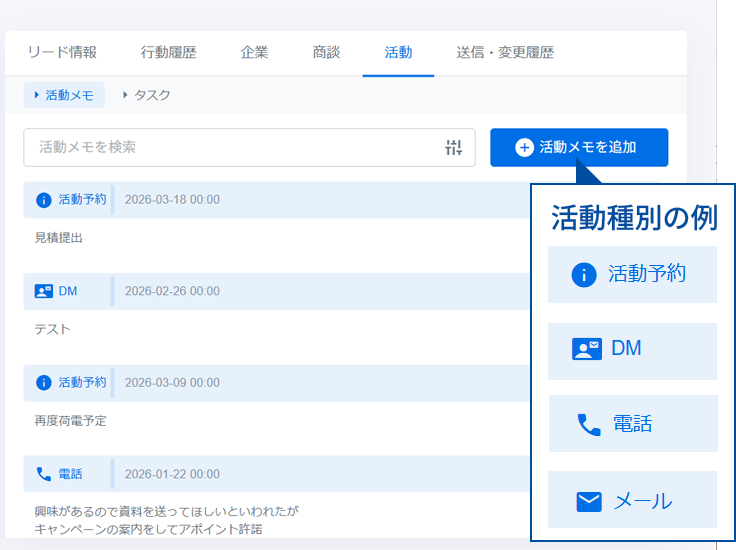
Task: Click DM icon in 活動種別の例 panel
Action: (587, 349)
